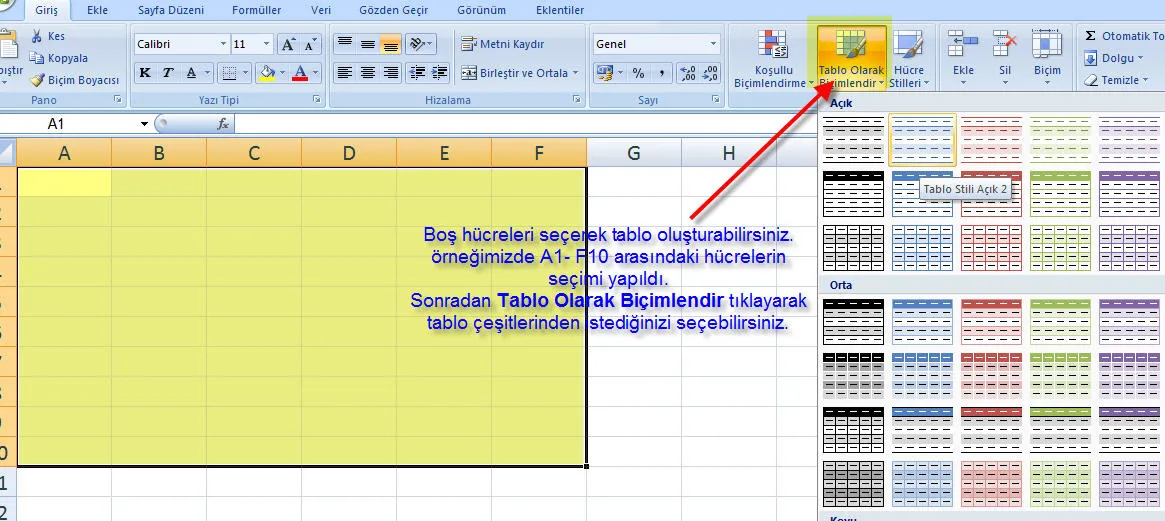The image size is (1165, 521).
Task: Toggle italic (T) formatting
Action: (x=168, y=73)
